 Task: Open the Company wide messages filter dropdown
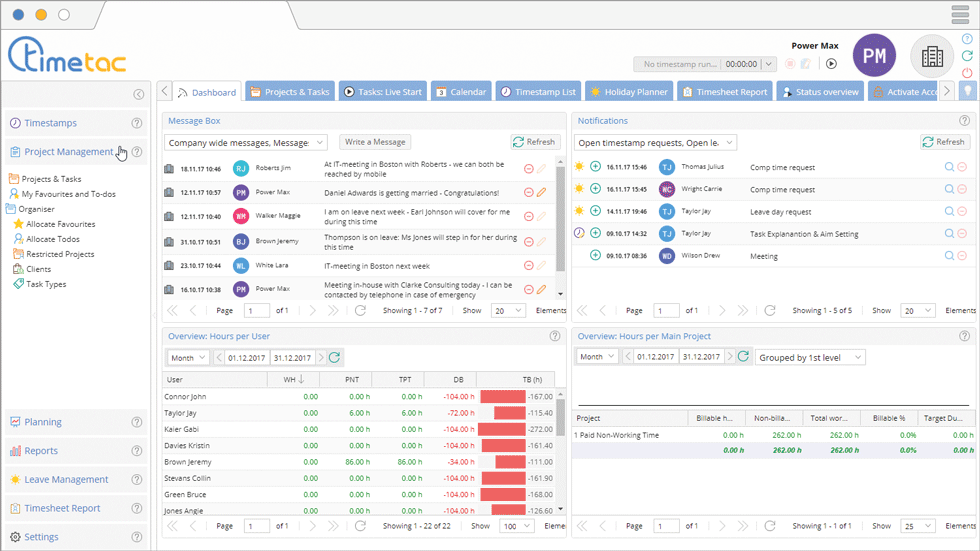tap(245, 143)
